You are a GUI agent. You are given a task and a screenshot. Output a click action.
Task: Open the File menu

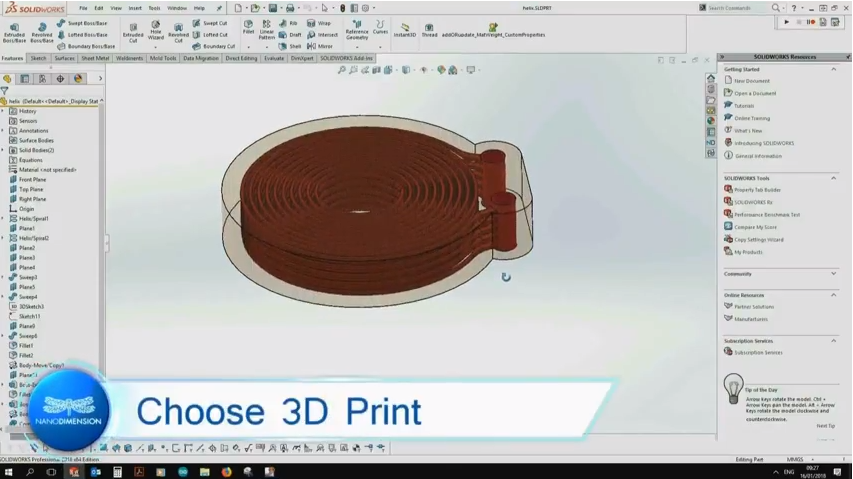pyautogui.click(x=83, y=8)
